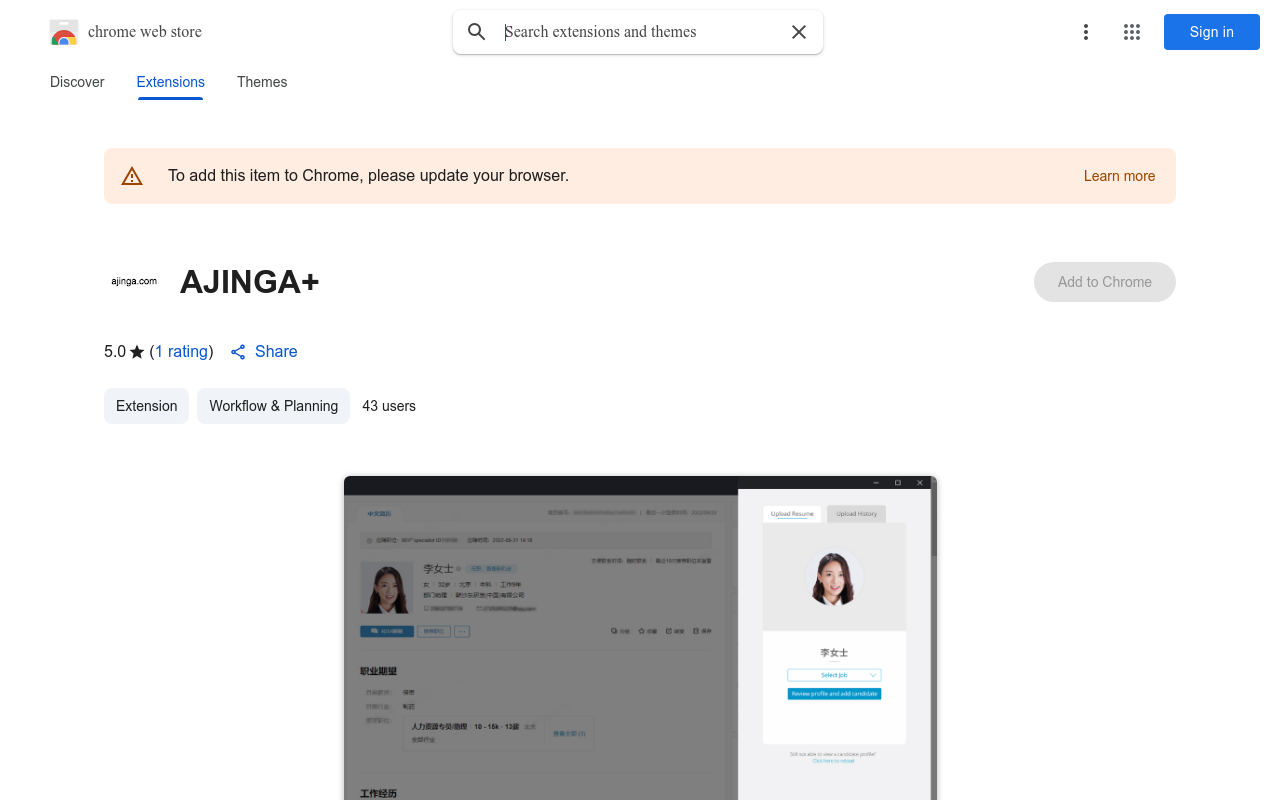Clear search with the X icon
Viewport: 1280px width, 800px height.
pyautogui.click(x=799, y=32)
